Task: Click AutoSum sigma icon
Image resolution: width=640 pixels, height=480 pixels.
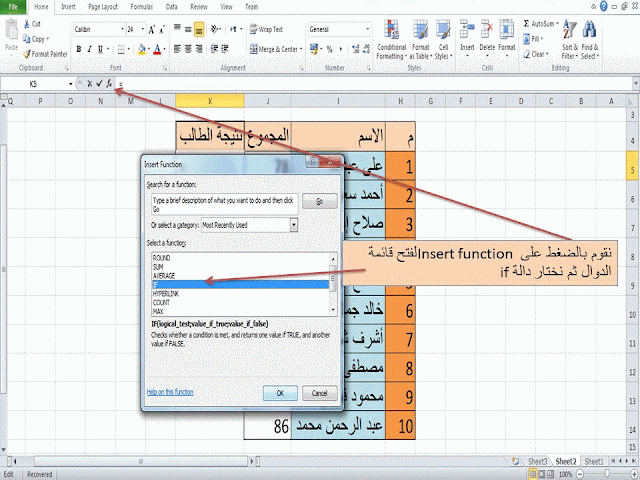Action: pyautogui.click(x=527, y=24)
